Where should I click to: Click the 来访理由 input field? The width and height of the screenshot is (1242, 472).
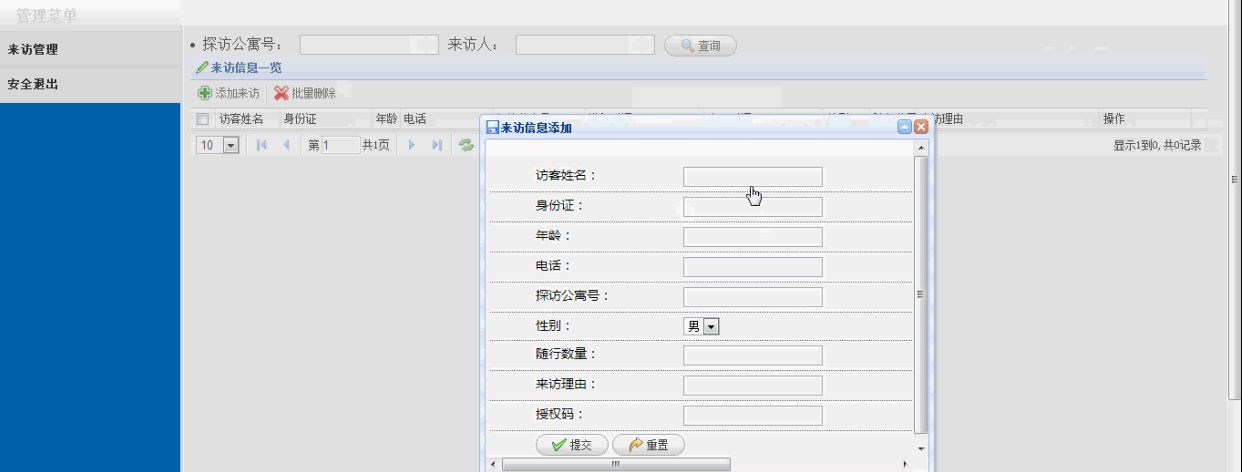[753, 386]
